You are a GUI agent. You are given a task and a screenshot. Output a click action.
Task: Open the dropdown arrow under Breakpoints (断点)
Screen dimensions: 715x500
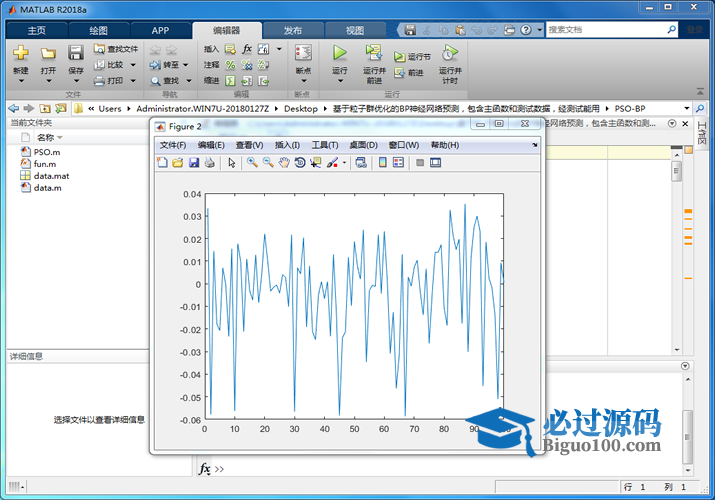pos(304,81)
